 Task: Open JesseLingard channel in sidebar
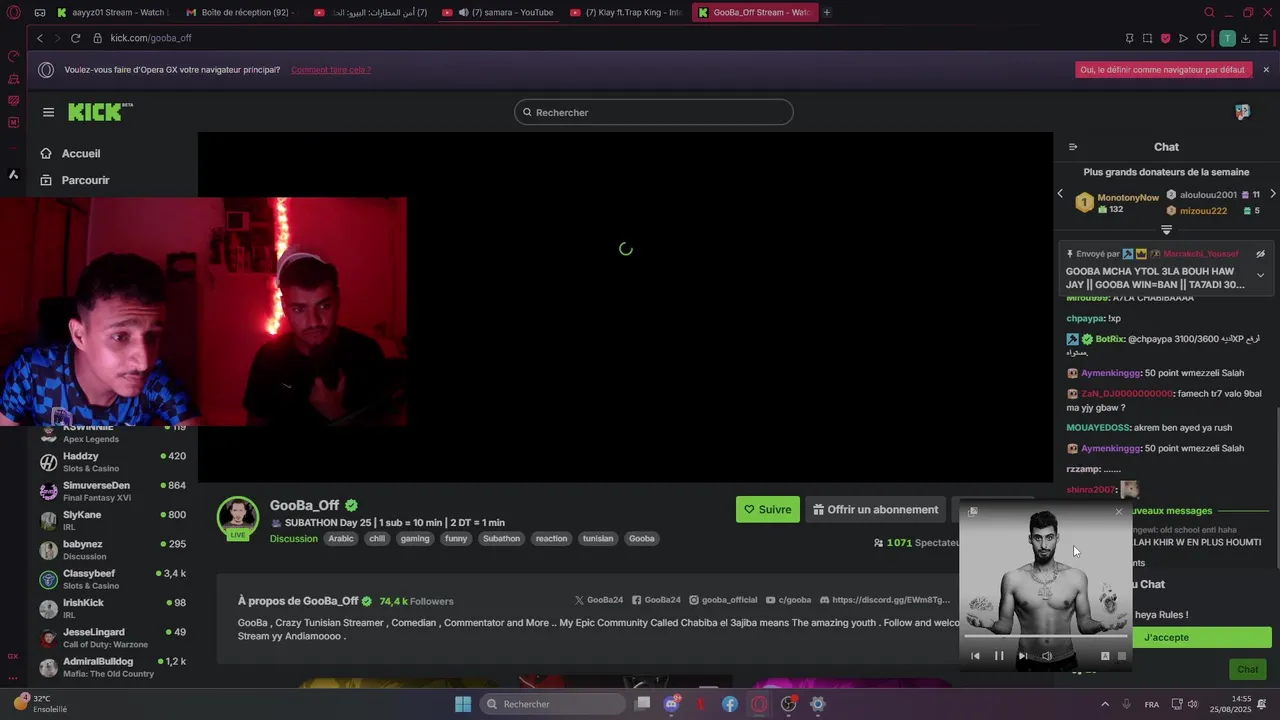pos(112,638)
